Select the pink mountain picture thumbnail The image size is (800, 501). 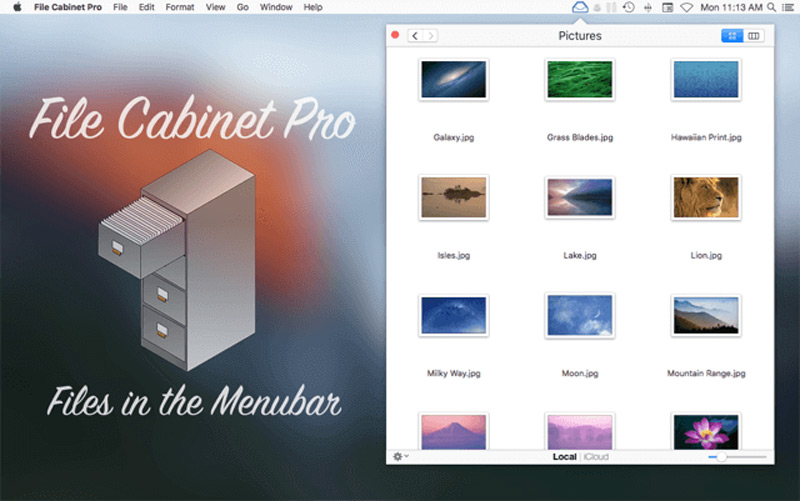(454, 432)
